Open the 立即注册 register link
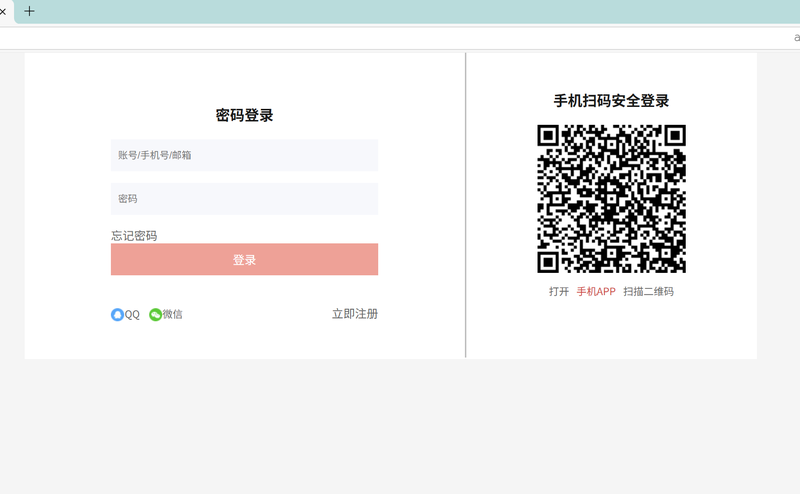This screenshot has width=800, height=494. tap(355, 314)
